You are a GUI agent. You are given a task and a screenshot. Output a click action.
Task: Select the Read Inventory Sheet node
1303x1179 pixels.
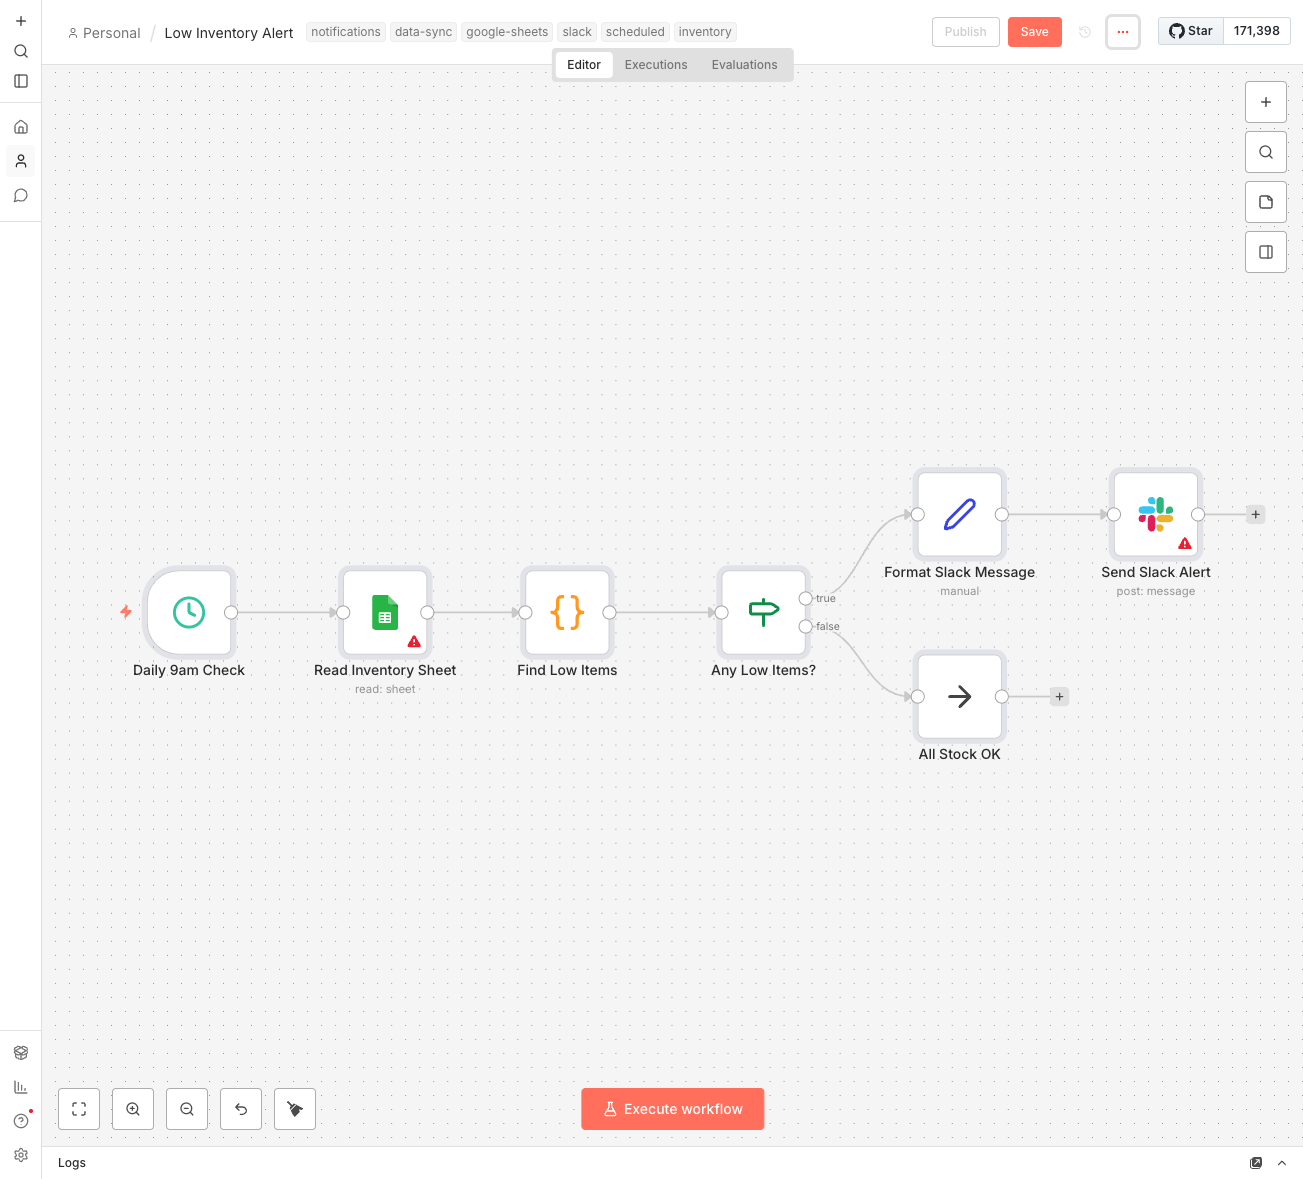click(x=385, y=612)
